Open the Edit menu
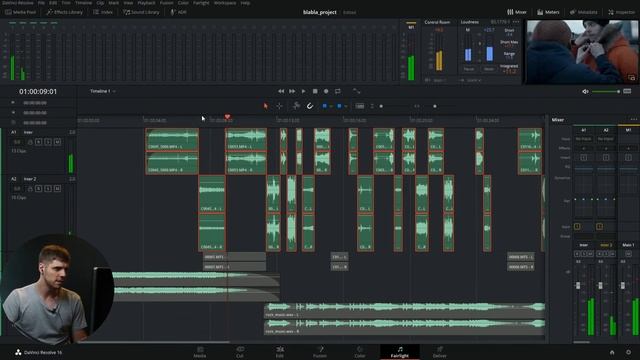This screenshot has width=640, height=360. click(x=53, y=3)
